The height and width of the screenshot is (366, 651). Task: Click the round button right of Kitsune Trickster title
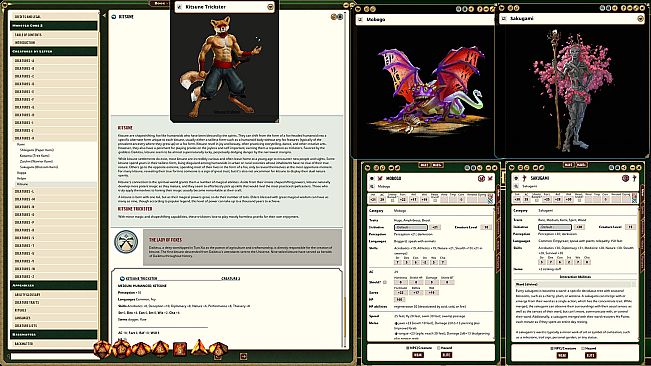tap(270, 7)
